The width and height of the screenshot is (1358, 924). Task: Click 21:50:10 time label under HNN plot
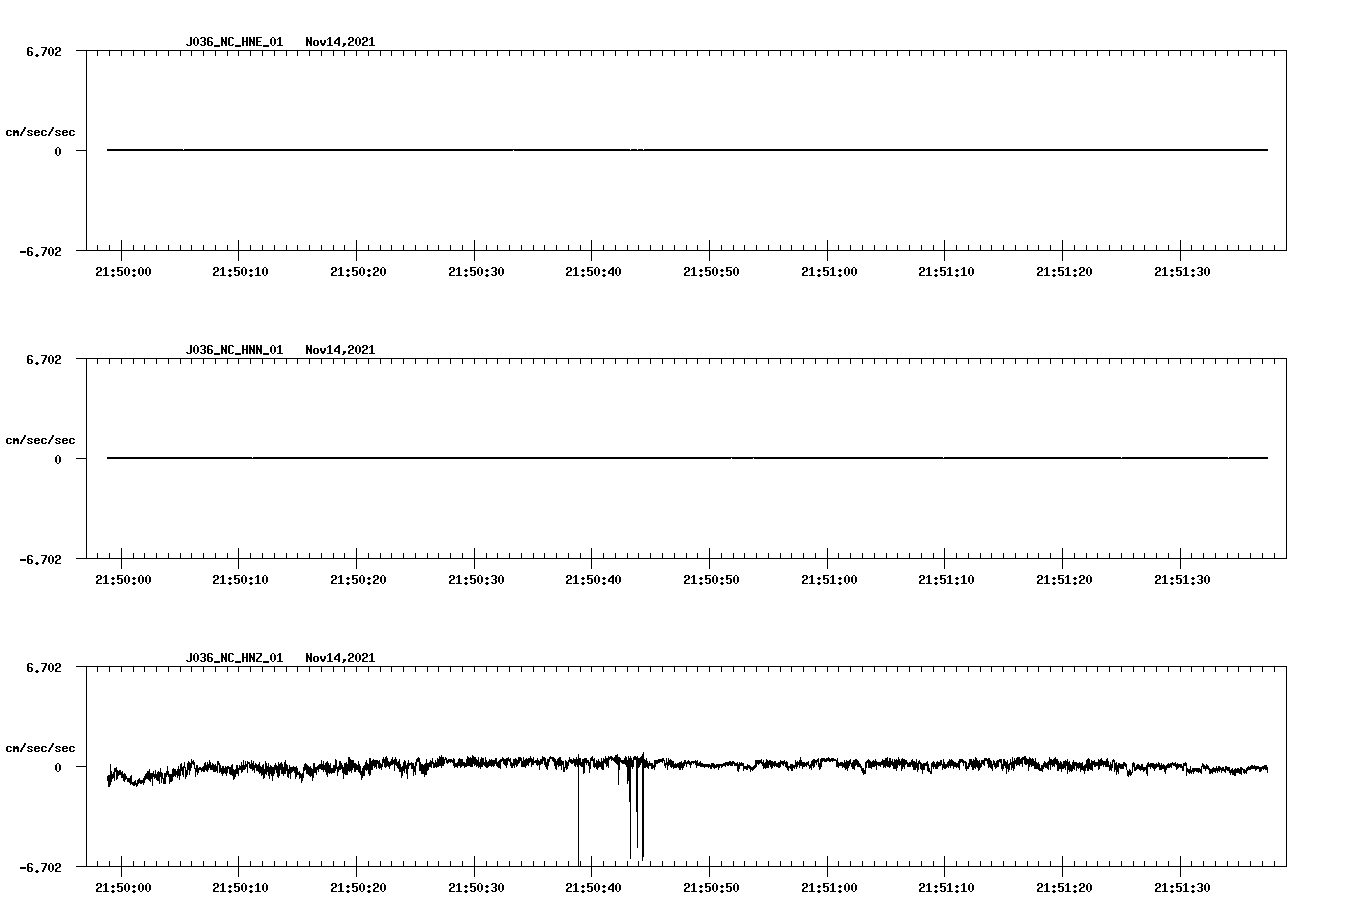(241, 579)
